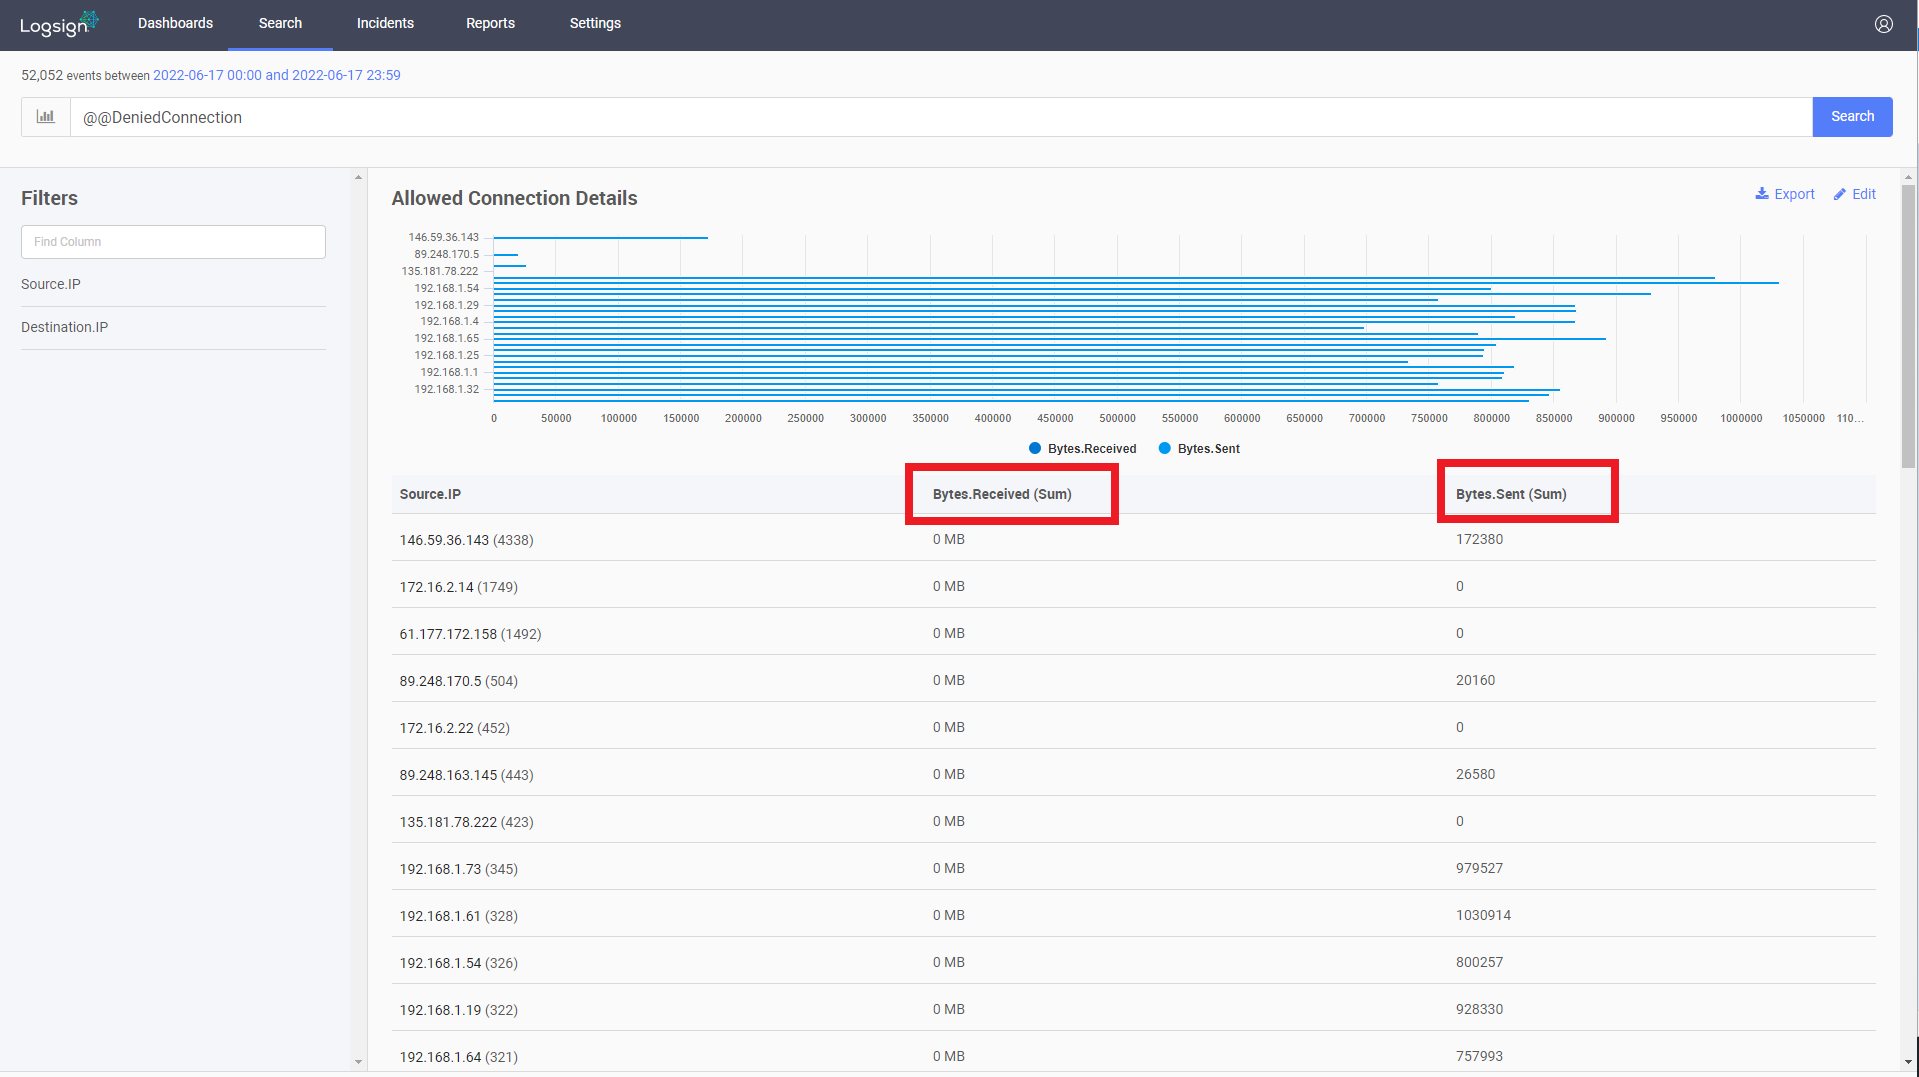Screen dimensions: 1919x1077
Task: Click the results panel scroll down arrow
Action: coord(1908,1062)
